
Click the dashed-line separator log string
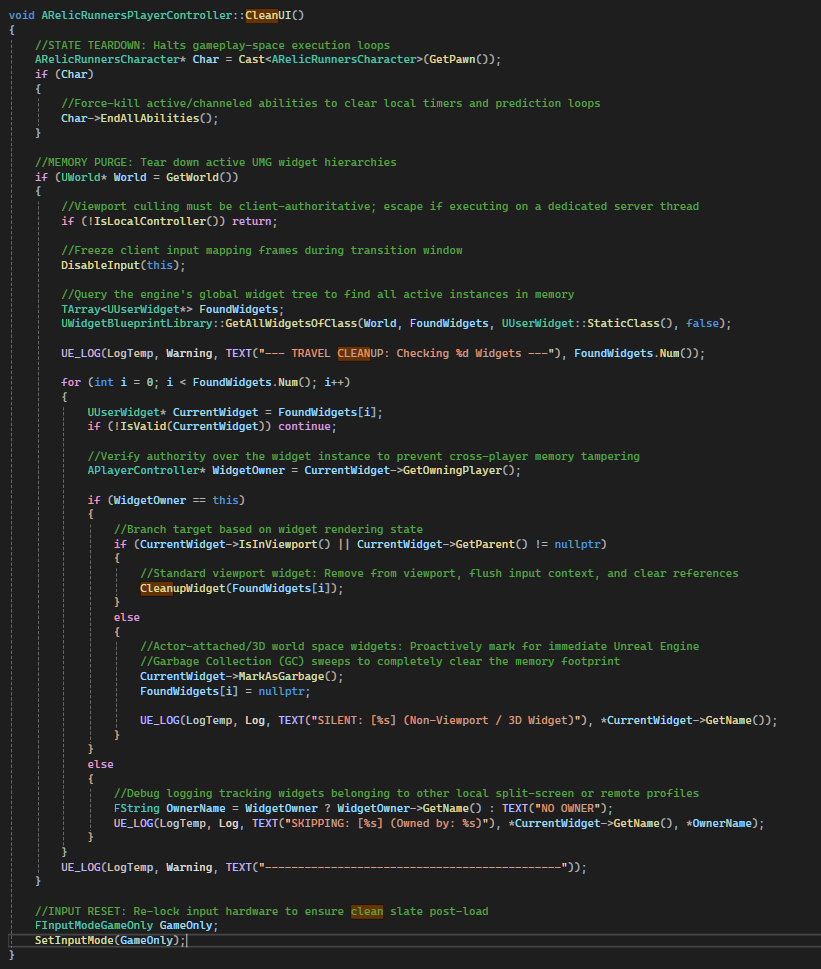pyautogui.click(x=413, y=868)
